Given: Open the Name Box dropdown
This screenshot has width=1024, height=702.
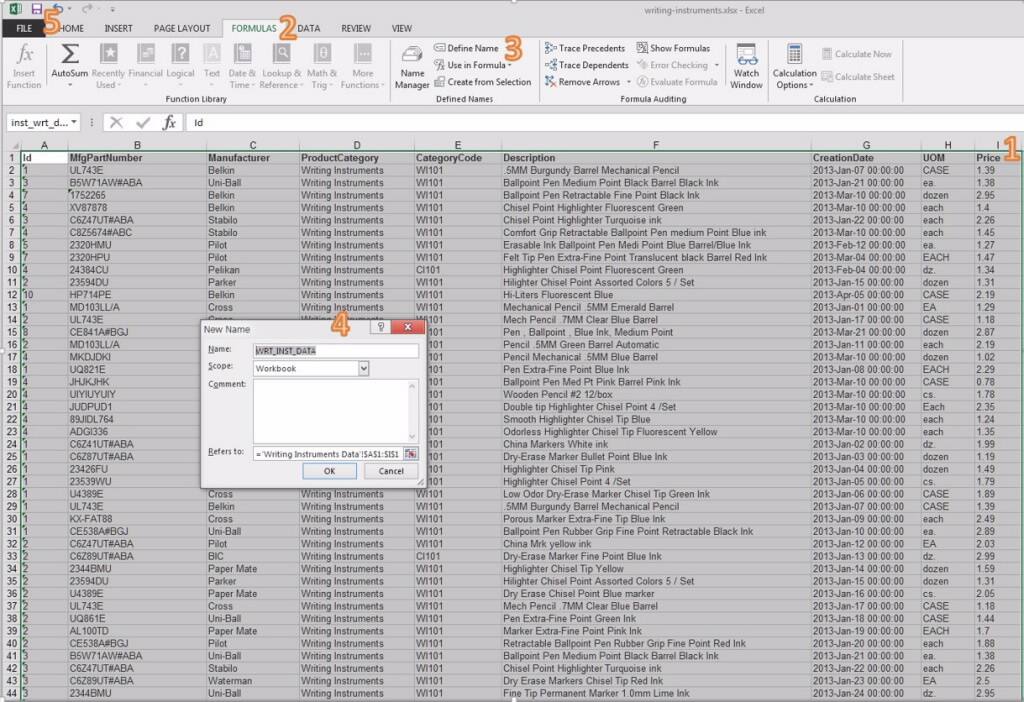Looking at the screenshot, I should pos(76,123).
